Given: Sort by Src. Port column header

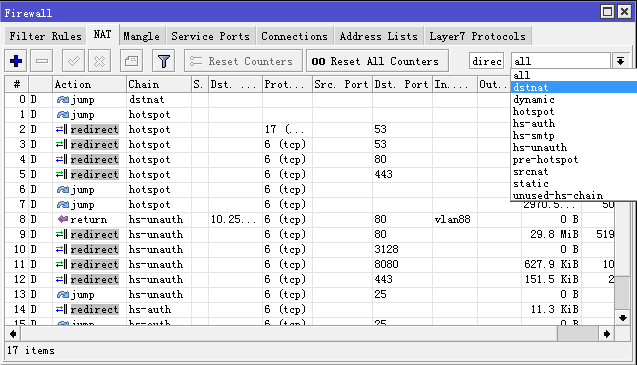Looking at the screenshot, I should coord(342,85).
